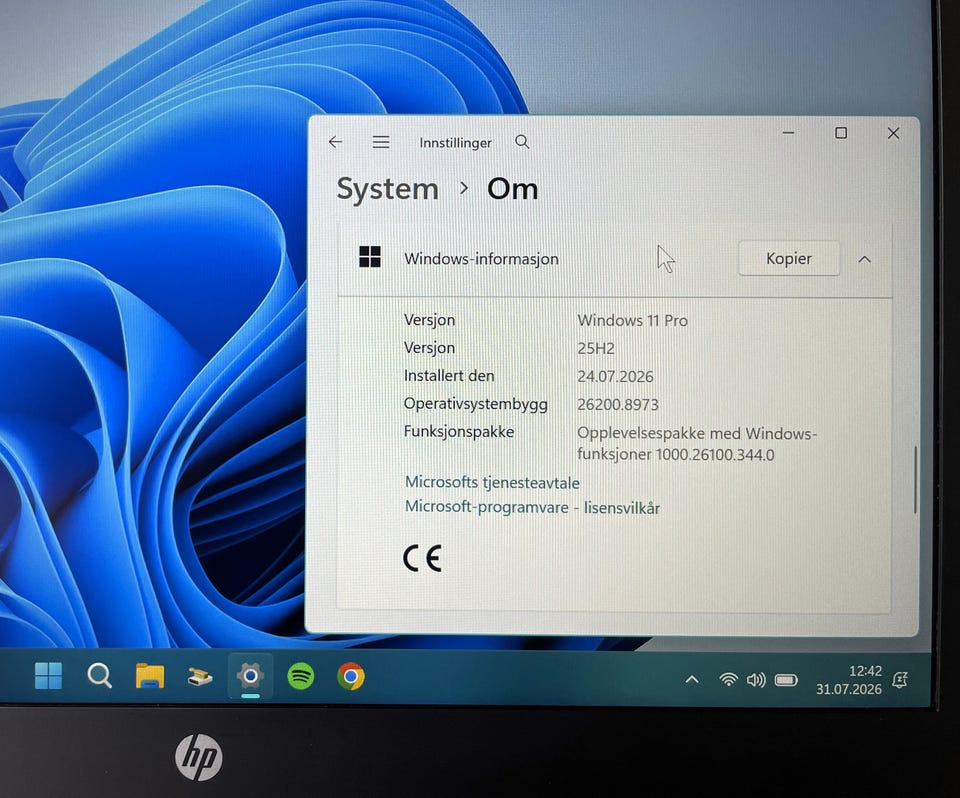Go back with the Settings back arrow
Image resolution: width=960 pixels, height=798 pixels.
(x=336, y=142)
